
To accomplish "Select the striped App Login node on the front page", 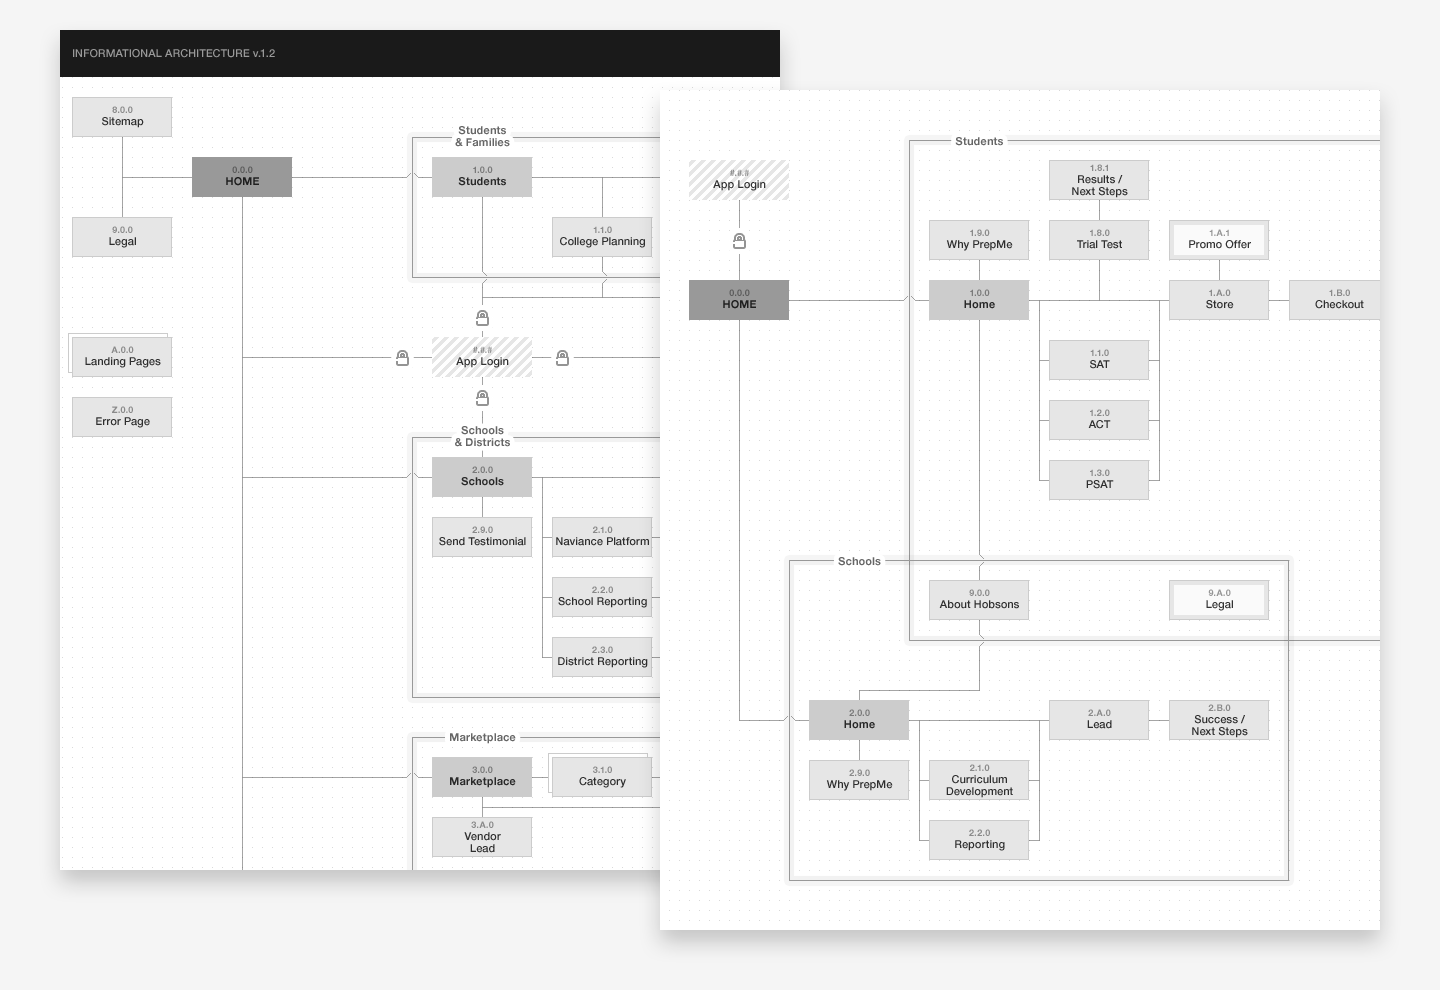I will [482, 357].
